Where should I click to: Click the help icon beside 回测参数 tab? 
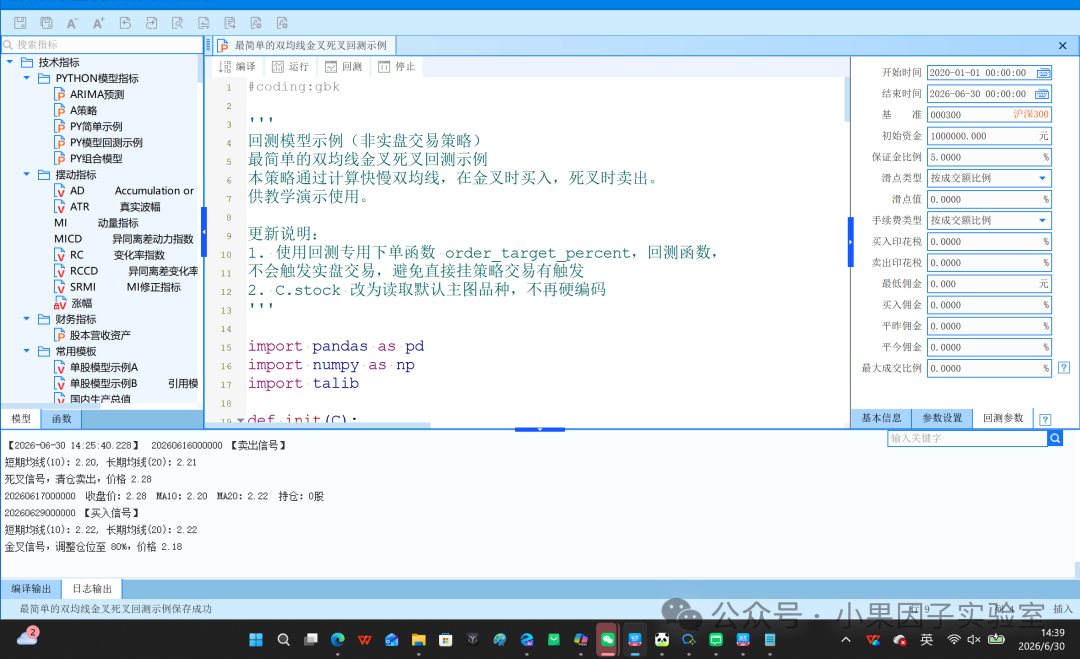1045,419
